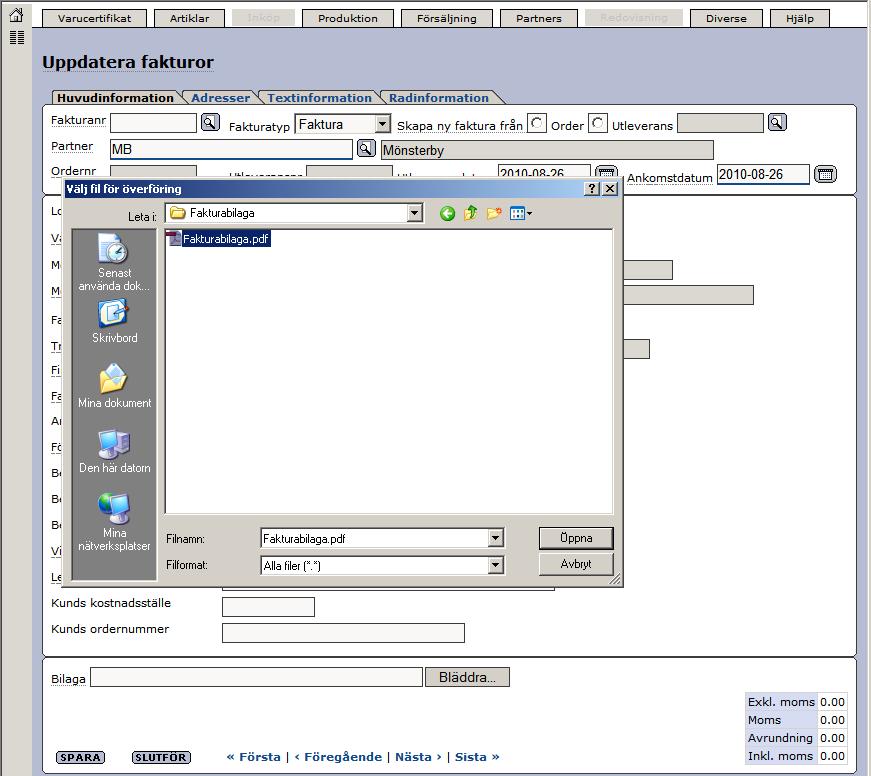Open the view menu icon in dialog
871x776 pixels.
click(520, 213)
